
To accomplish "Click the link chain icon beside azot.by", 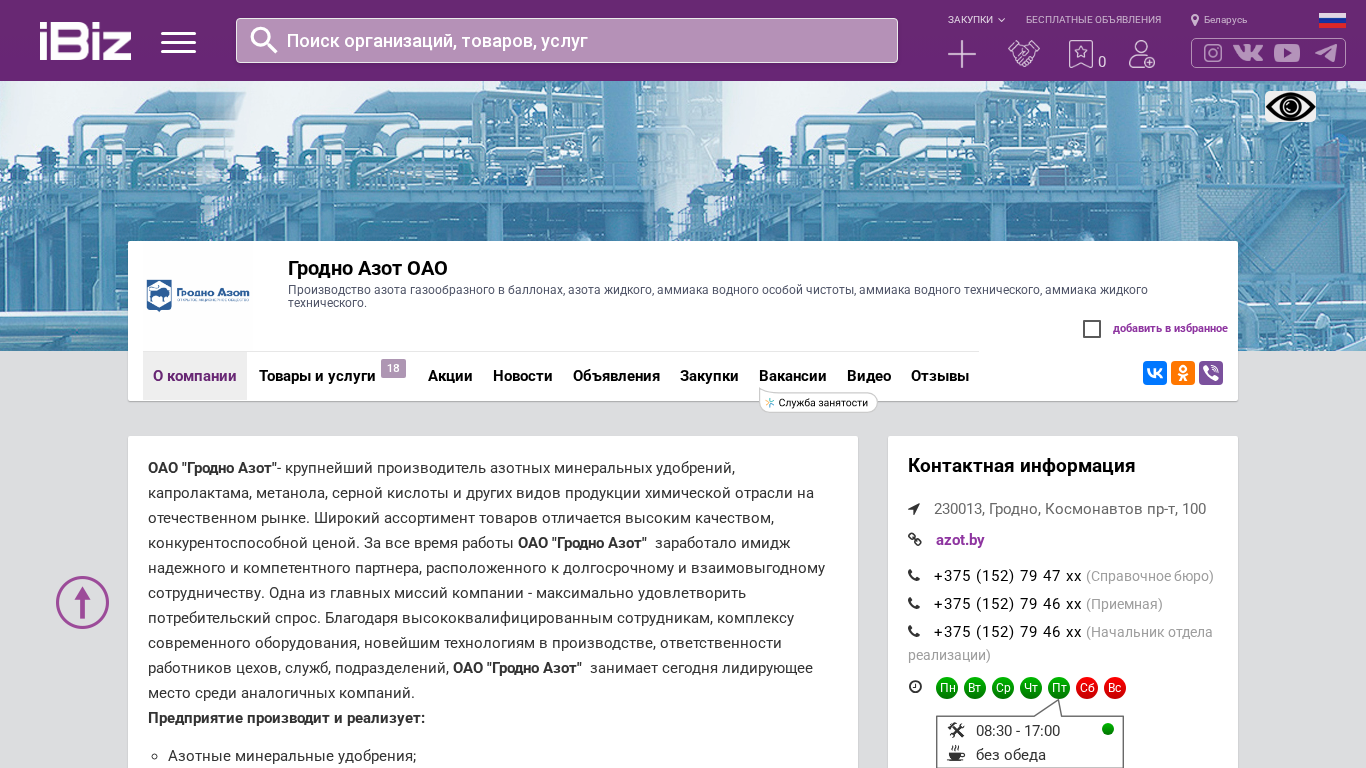I will pos(915,540).
